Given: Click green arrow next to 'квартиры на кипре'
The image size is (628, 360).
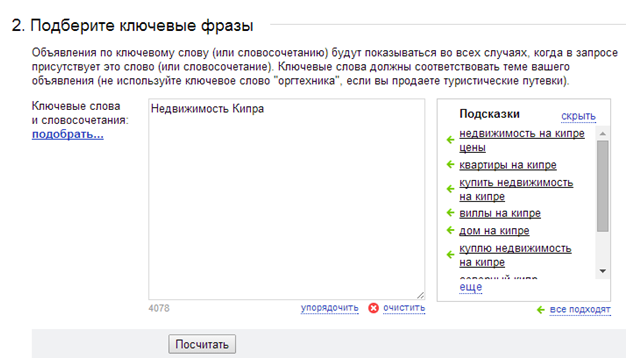Looking at the screenshot, I should pos(451,164).
